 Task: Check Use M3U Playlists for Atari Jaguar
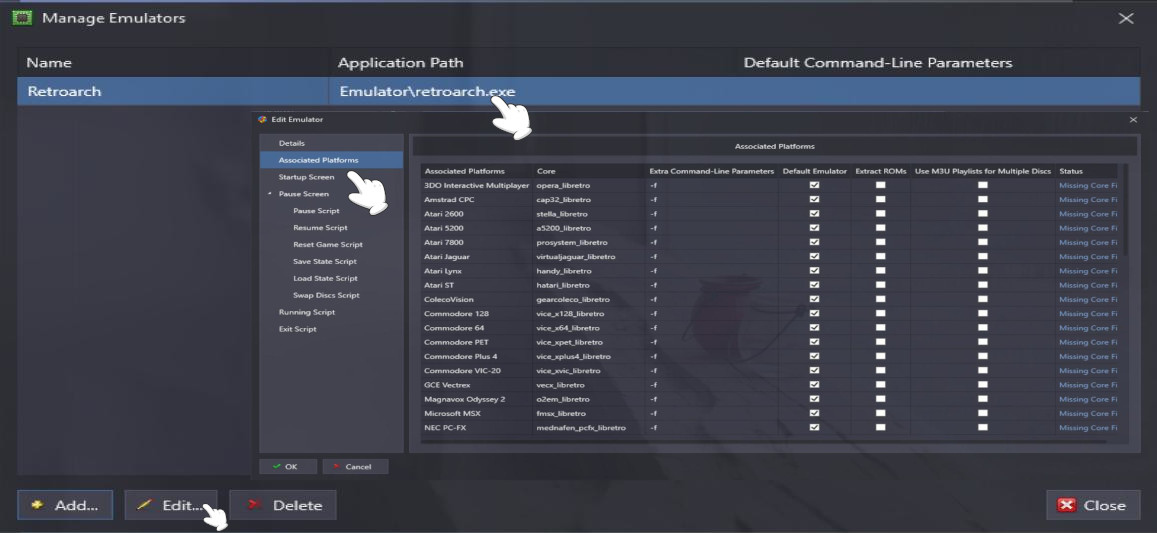tap(983, 257)
